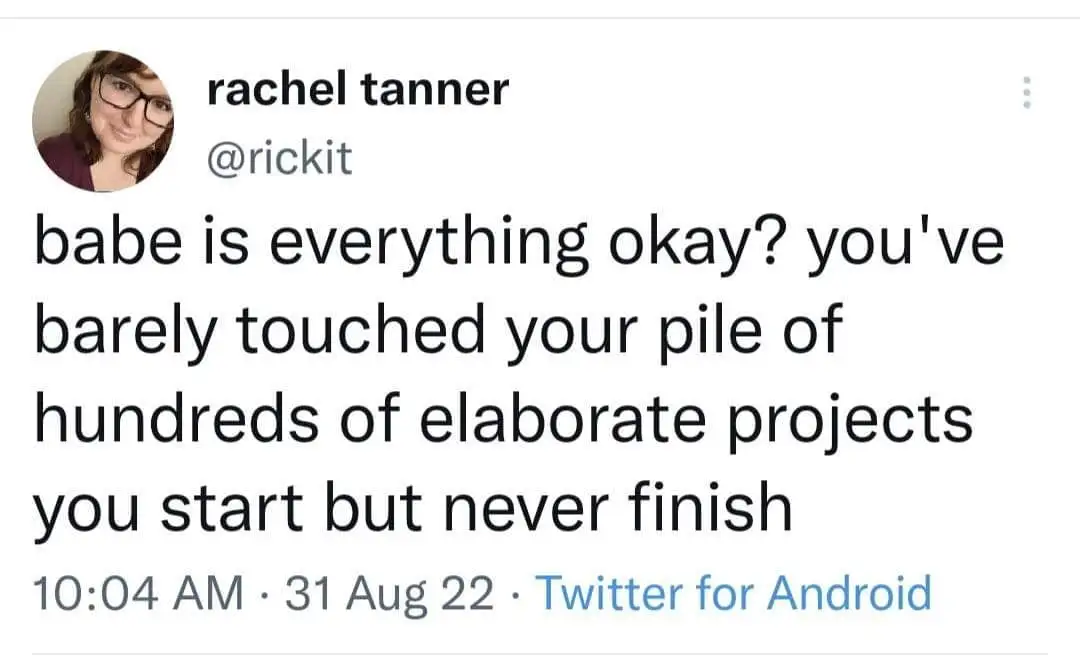
Task: Open the three-dot more options menu
Action: [1026, 92]
